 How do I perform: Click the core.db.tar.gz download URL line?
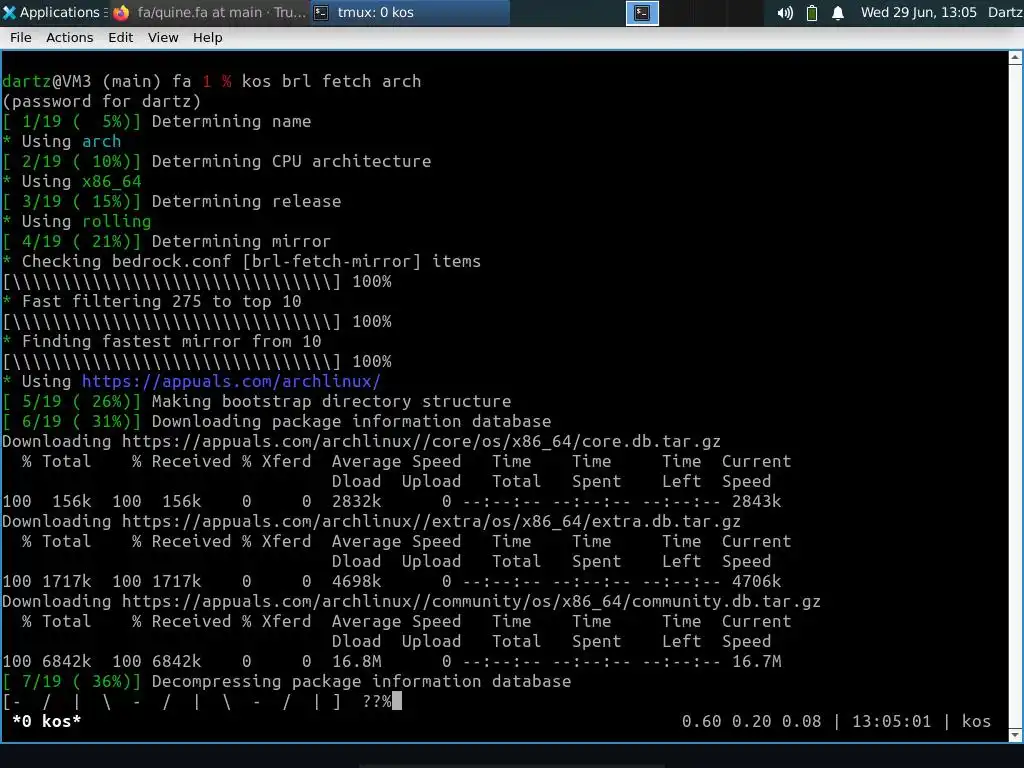361,441
